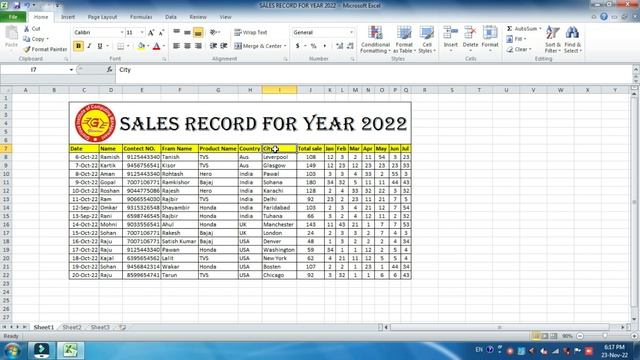Toggle Italic formatting
Image resolution: width=640 pixels, height=360 pixels.
tap(89, 46)
